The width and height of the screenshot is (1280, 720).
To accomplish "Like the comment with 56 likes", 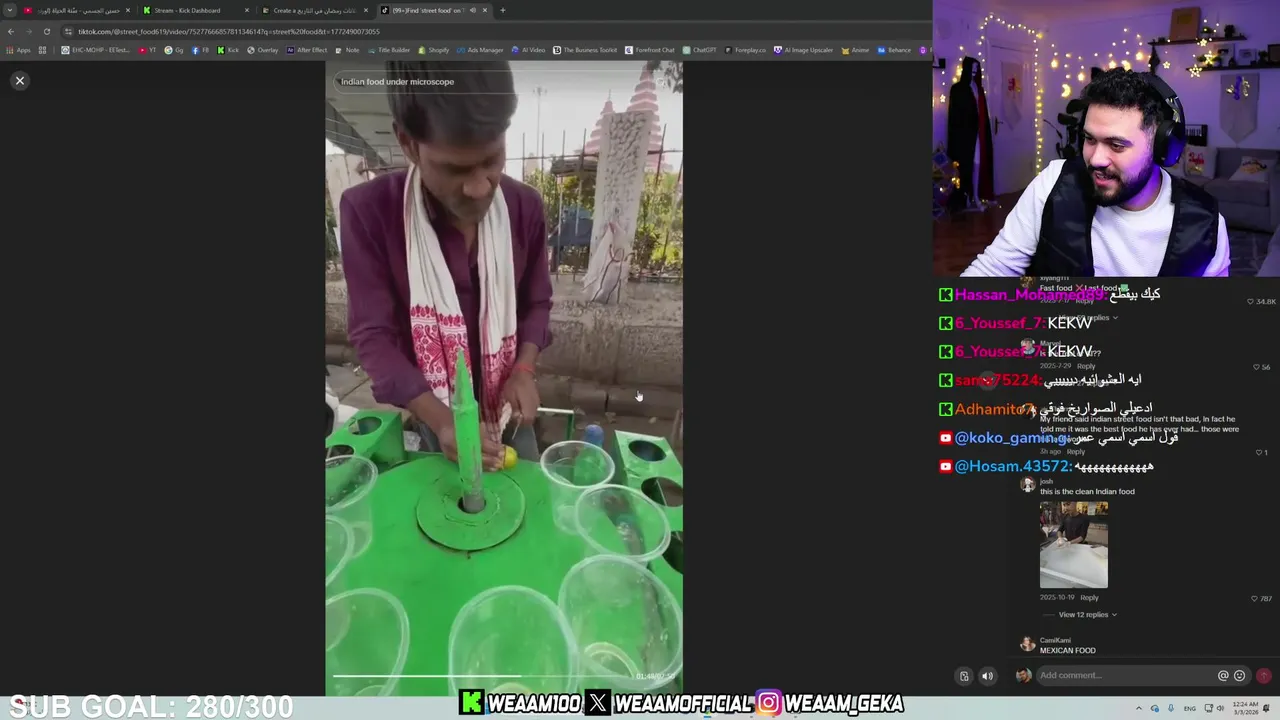I will [x=1257, y=367].
